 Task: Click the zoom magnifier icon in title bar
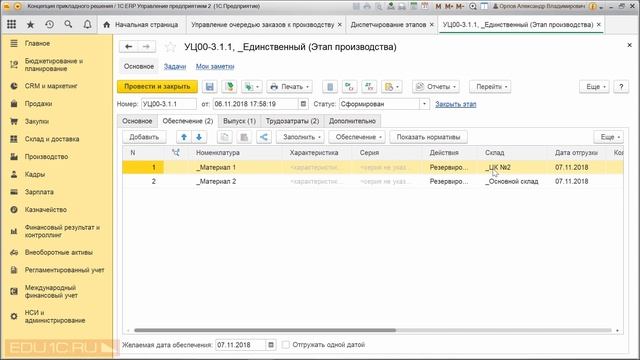473,7
